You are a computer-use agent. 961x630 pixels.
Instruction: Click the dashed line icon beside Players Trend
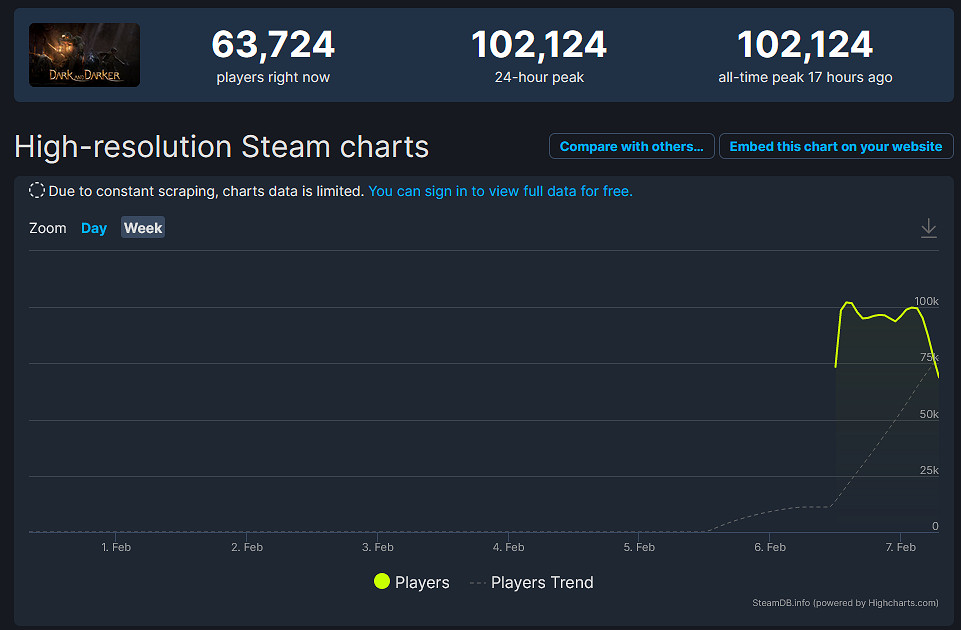tap(478, 582)
